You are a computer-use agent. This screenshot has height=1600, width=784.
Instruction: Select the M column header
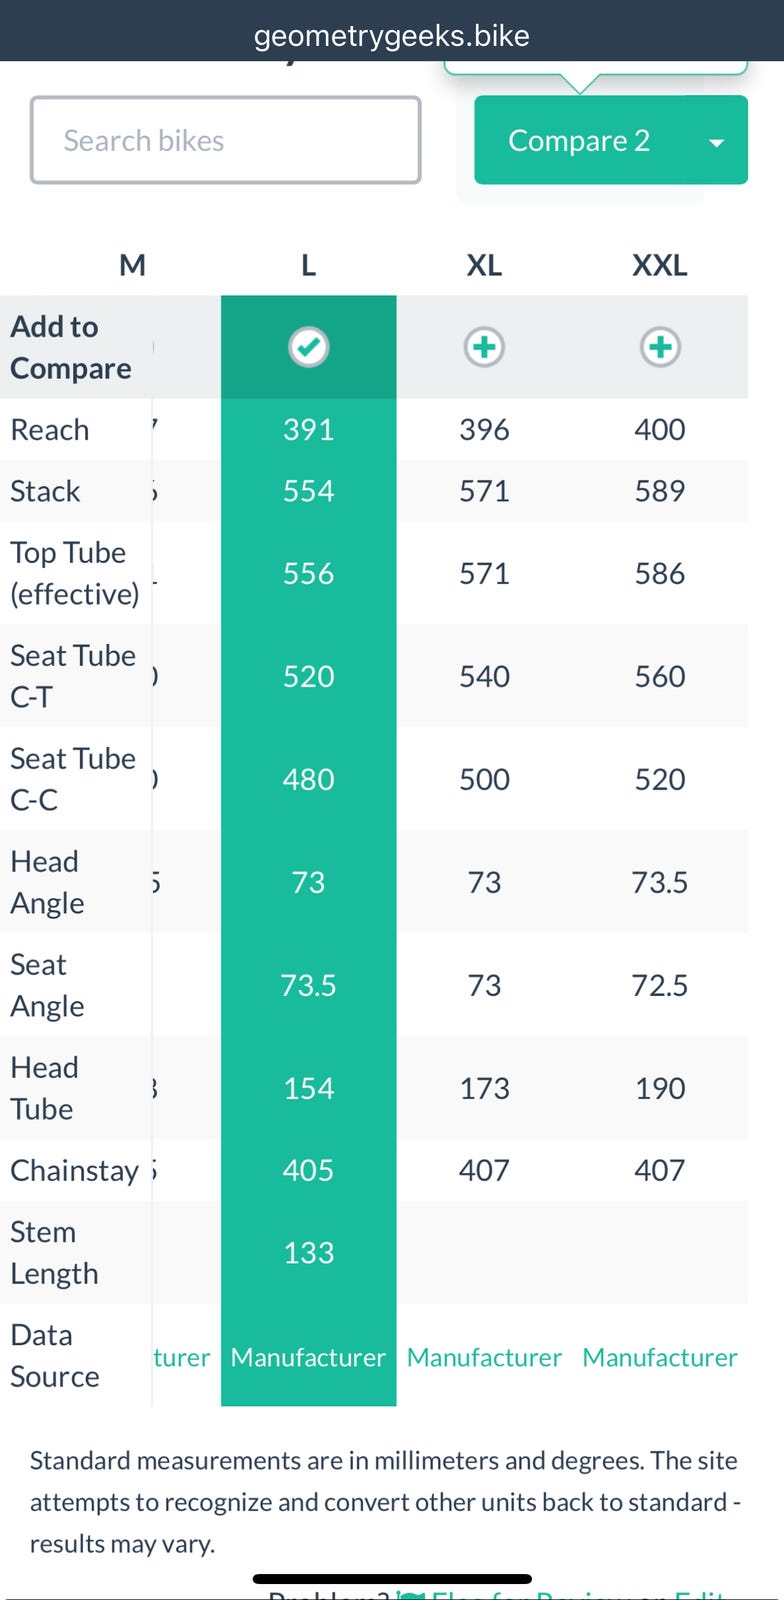(x=132, y=265)
